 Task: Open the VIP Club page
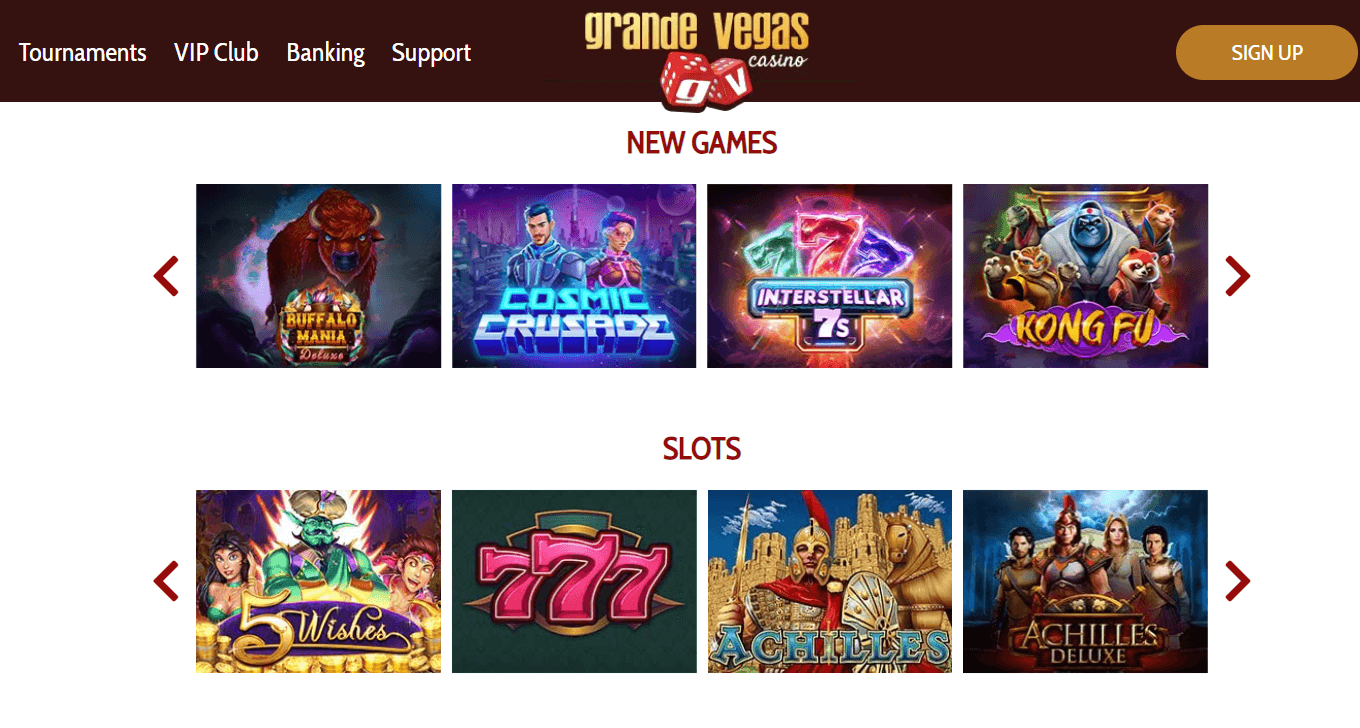coord(216,52)
